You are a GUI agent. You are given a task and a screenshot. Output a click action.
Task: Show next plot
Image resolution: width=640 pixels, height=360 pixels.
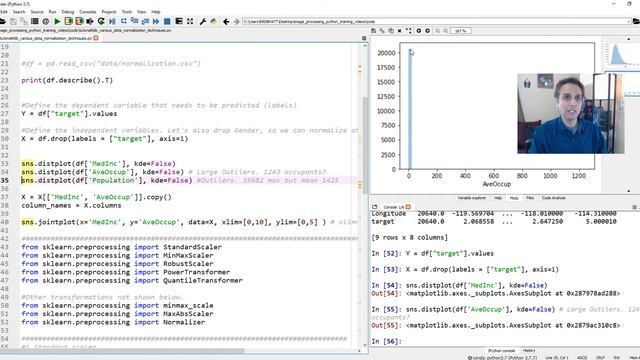427,31
